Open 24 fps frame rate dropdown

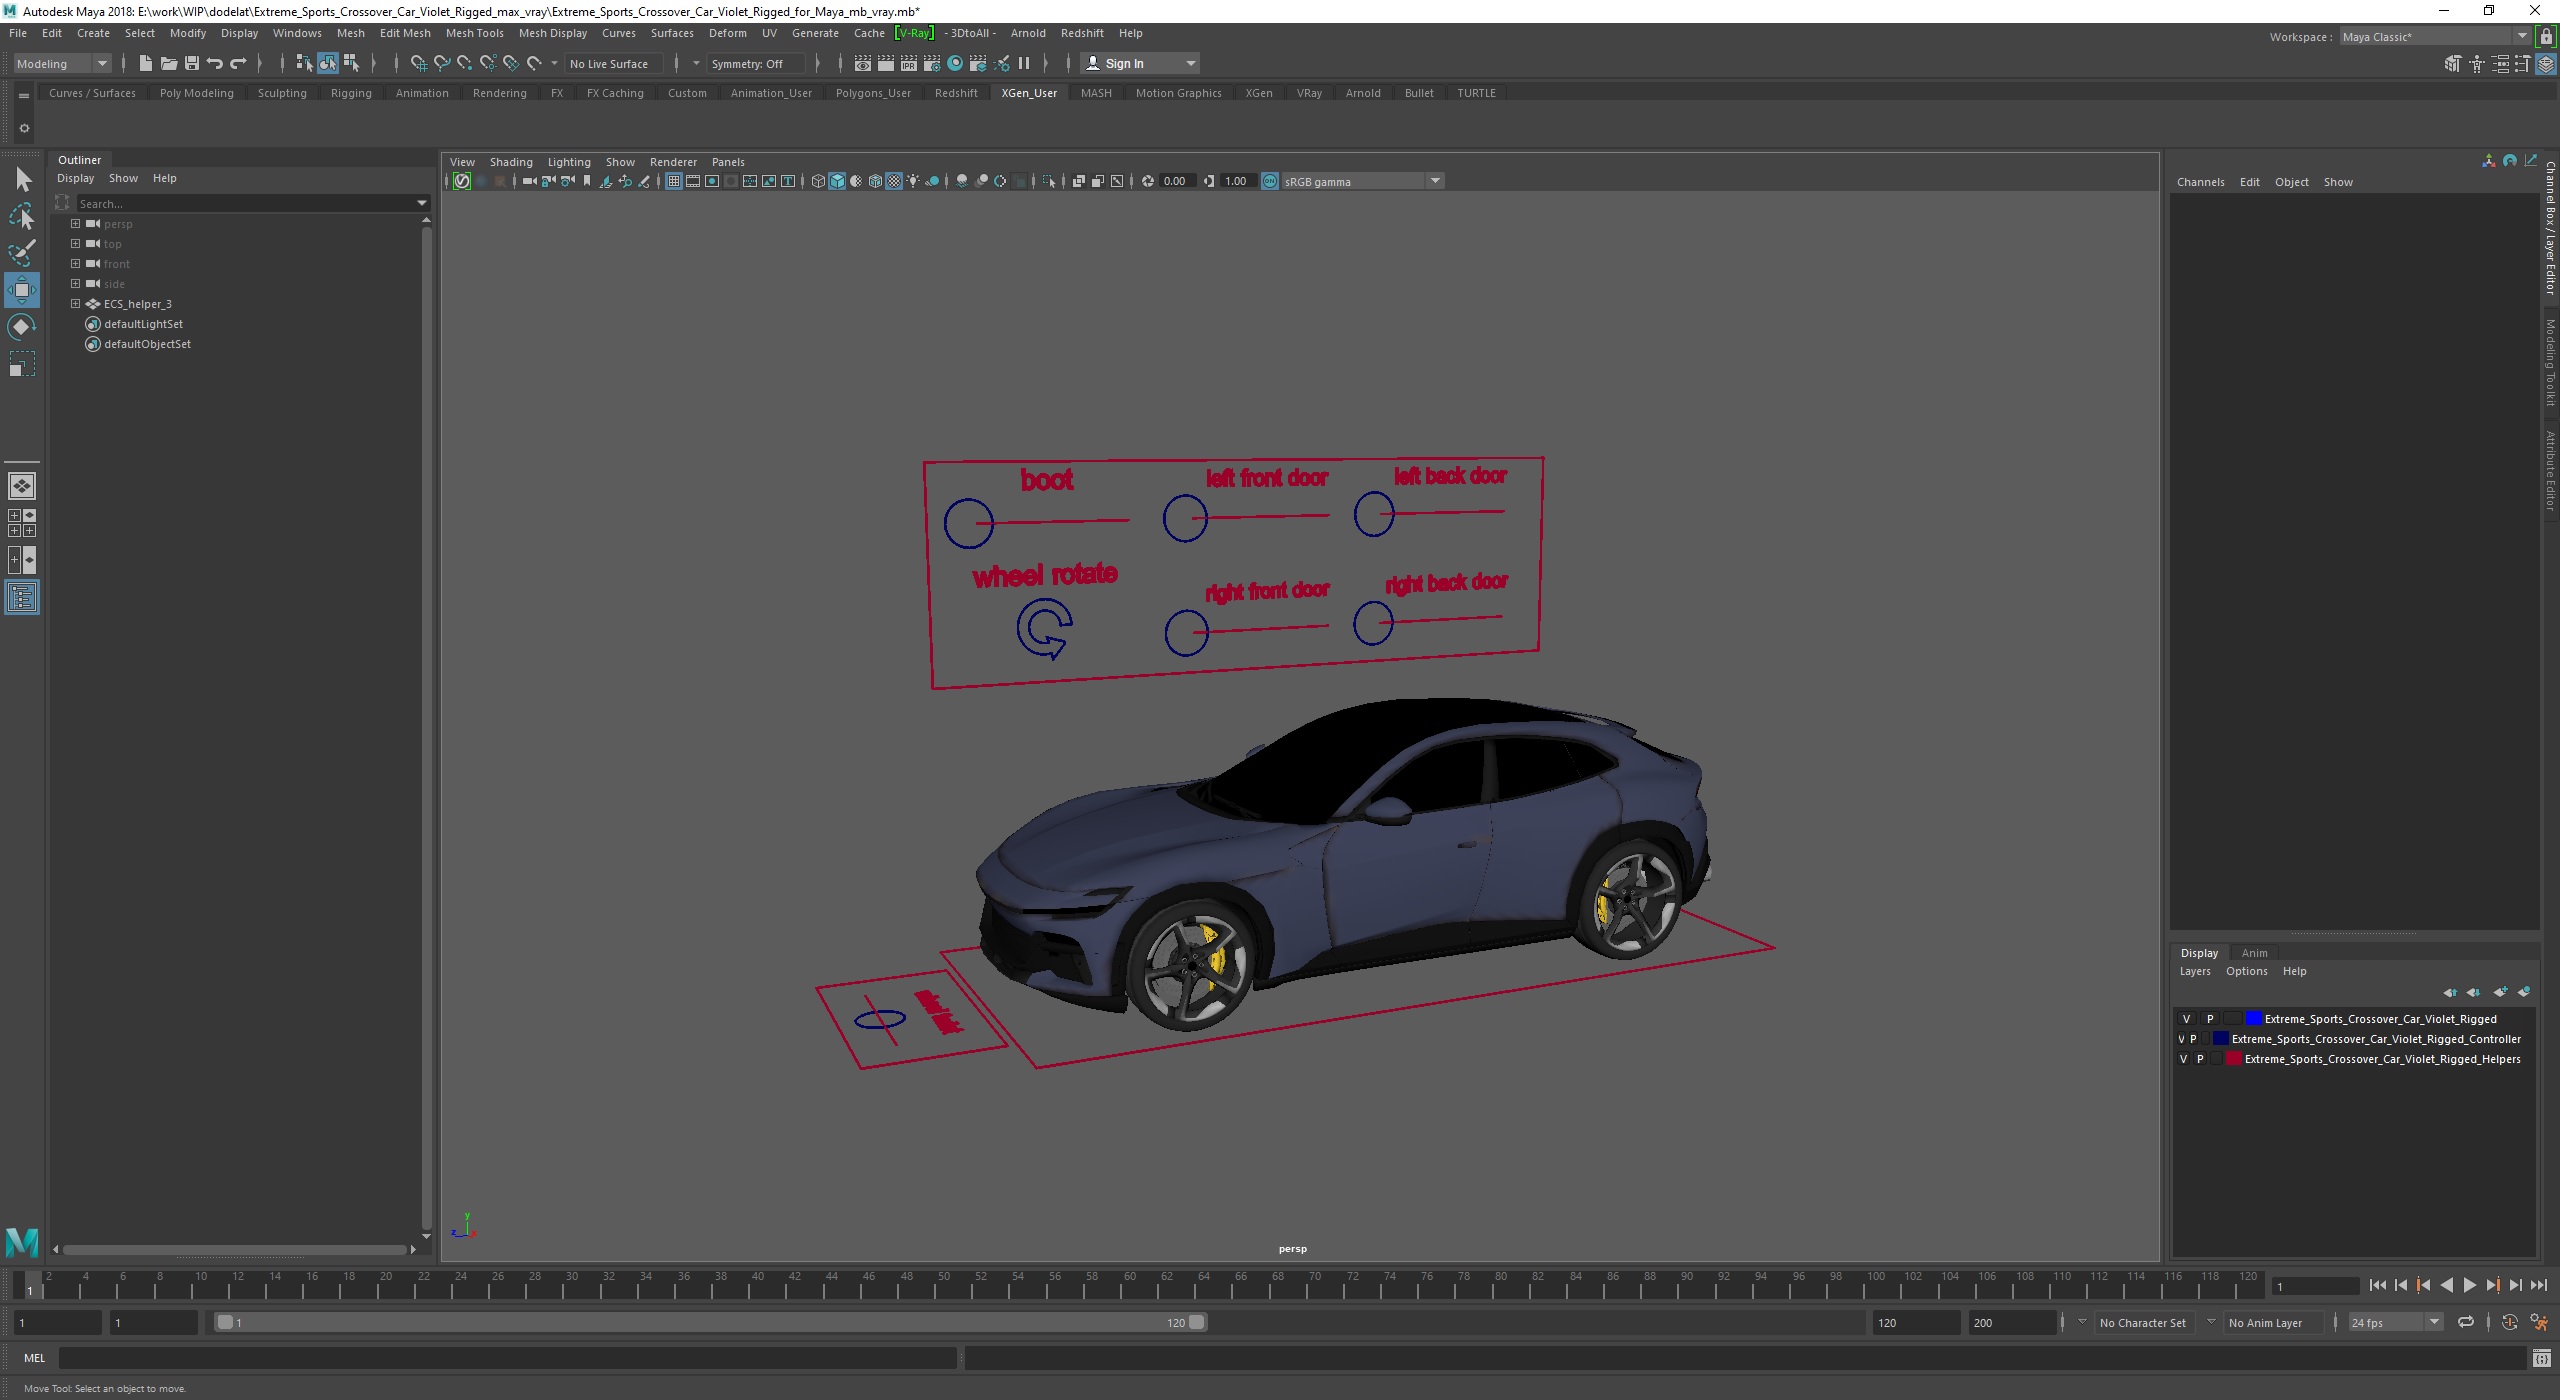[2395, 1322]
